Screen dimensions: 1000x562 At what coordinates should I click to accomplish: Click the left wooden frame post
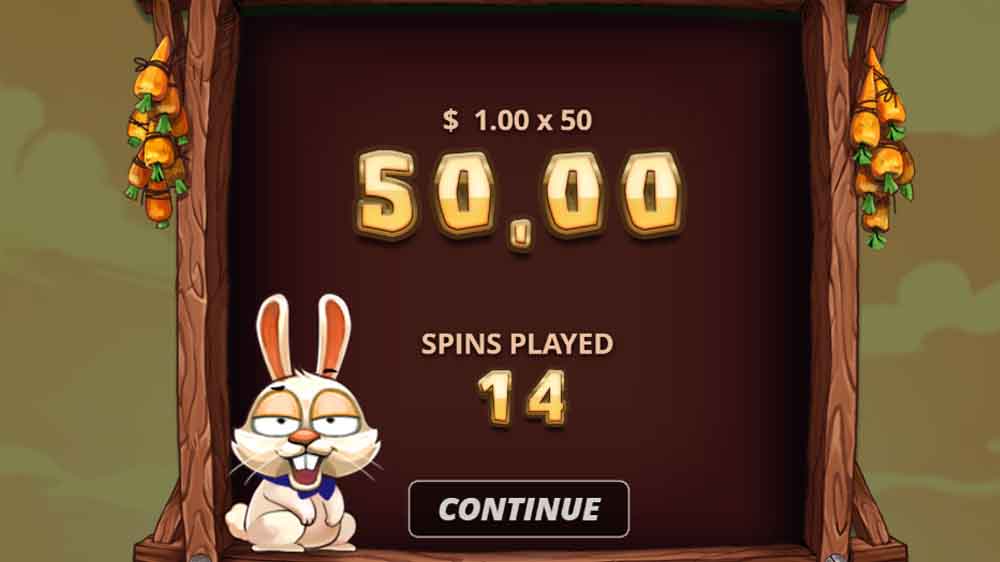coord(203,281)
